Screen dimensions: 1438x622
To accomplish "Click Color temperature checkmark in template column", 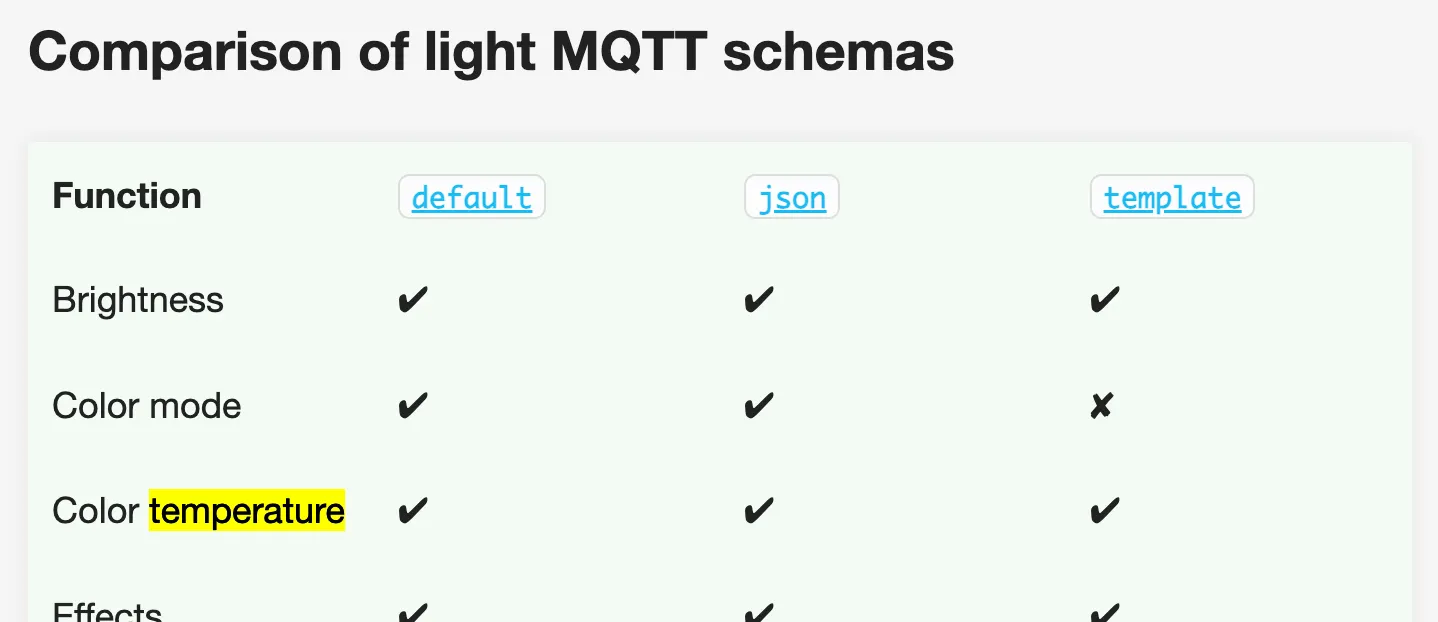I will 1104,511.
